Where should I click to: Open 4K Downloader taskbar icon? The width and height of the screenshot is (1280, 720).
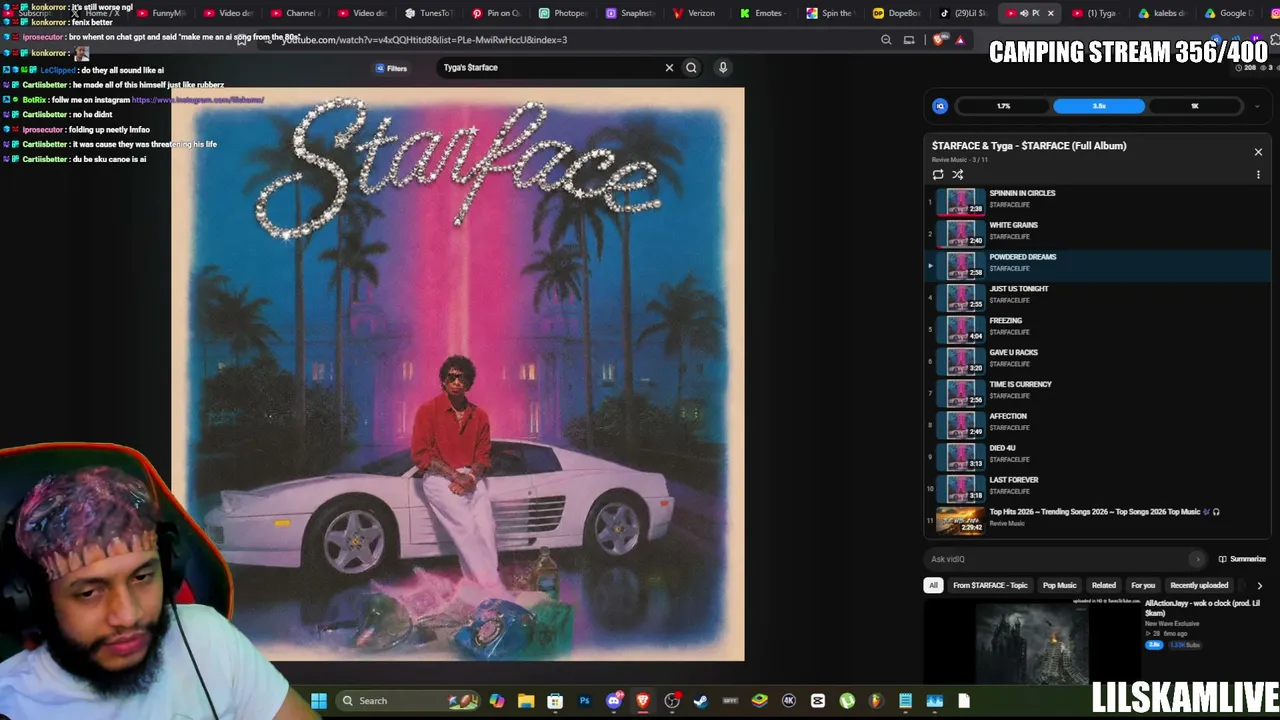(789, 701)
